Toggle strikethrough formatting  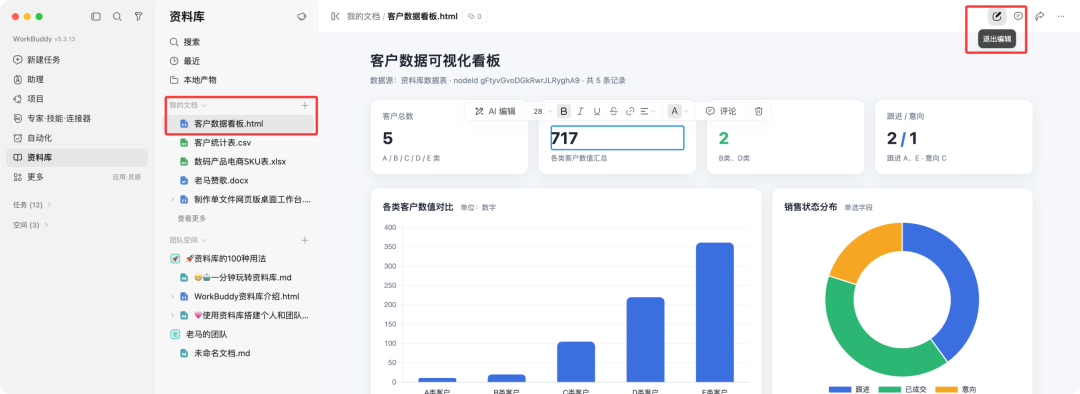614,111
